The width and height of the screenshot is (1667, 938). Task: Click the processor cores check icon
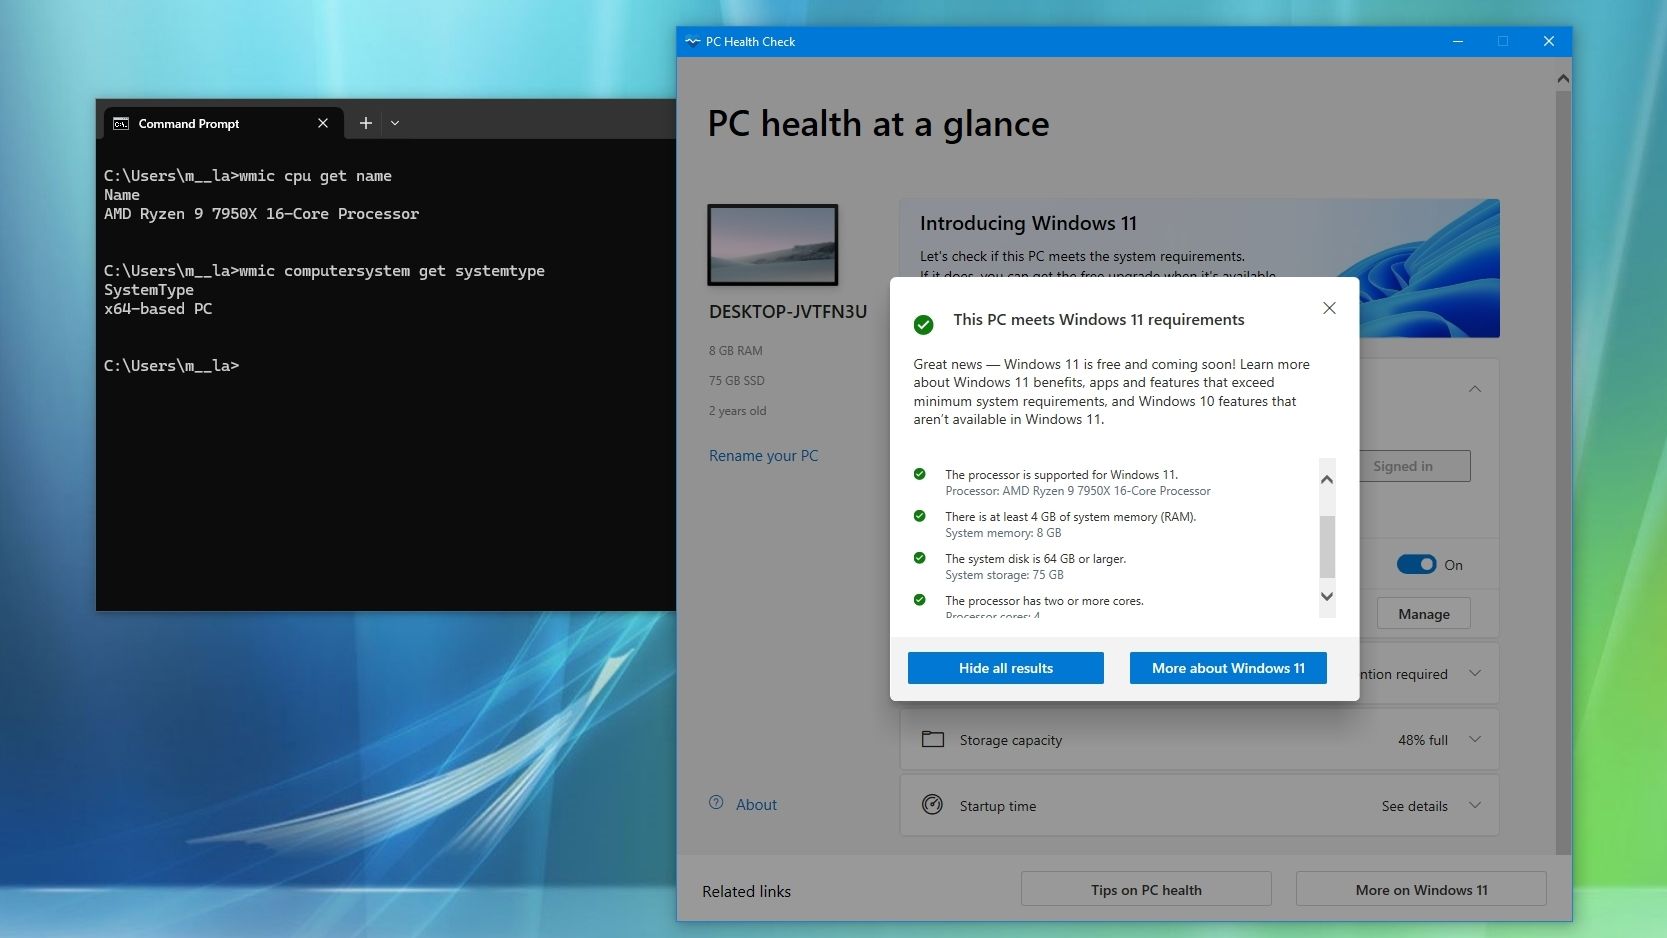tap(920, 600)
